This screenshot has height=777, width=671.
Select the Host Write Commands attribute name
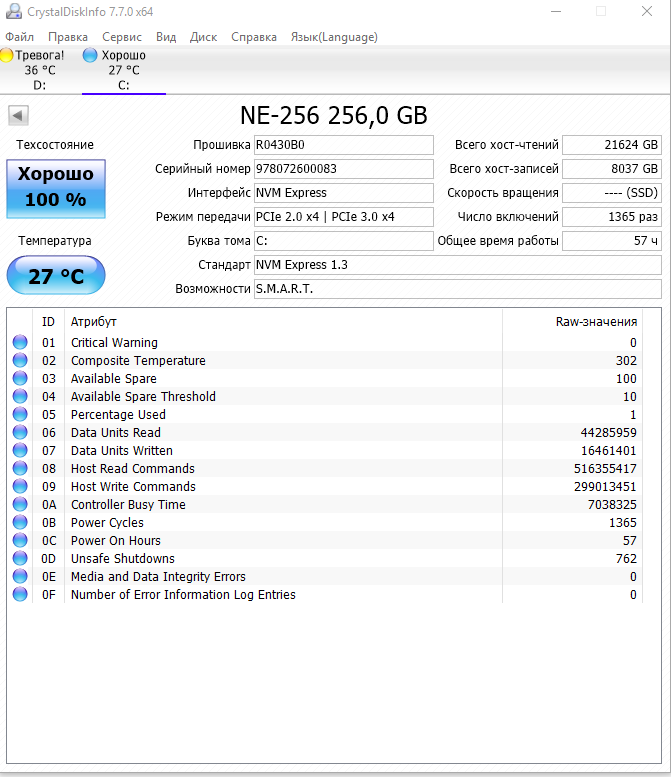click(133, 487)
